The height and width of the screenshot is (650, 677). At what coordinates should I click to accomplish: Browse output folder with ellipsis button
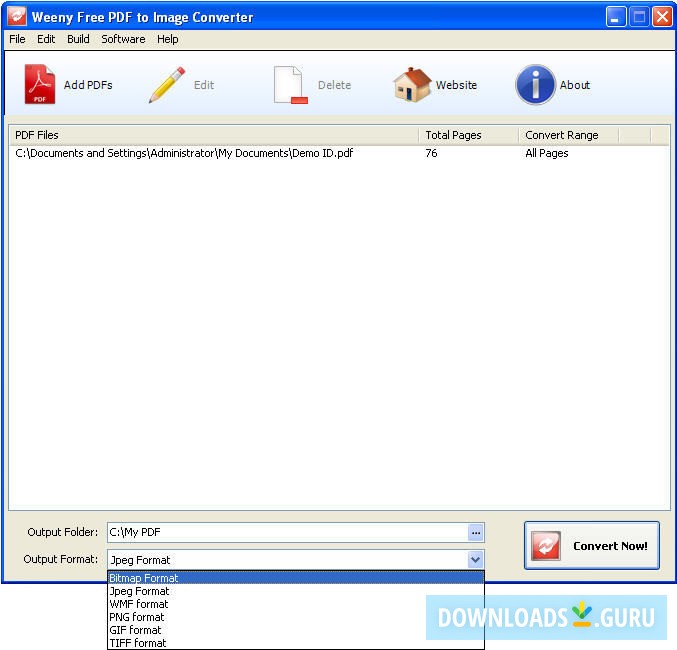(476, 533)
